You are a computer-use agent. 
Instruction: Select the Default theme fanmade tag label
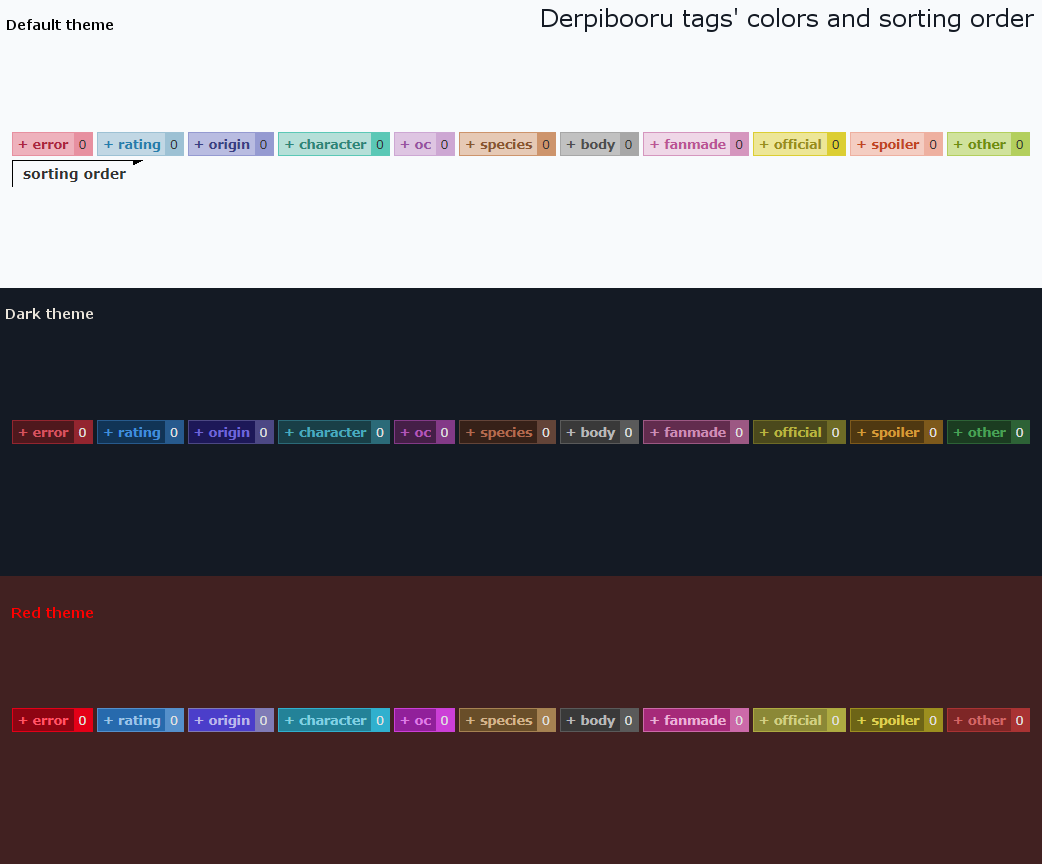[694, 144]
